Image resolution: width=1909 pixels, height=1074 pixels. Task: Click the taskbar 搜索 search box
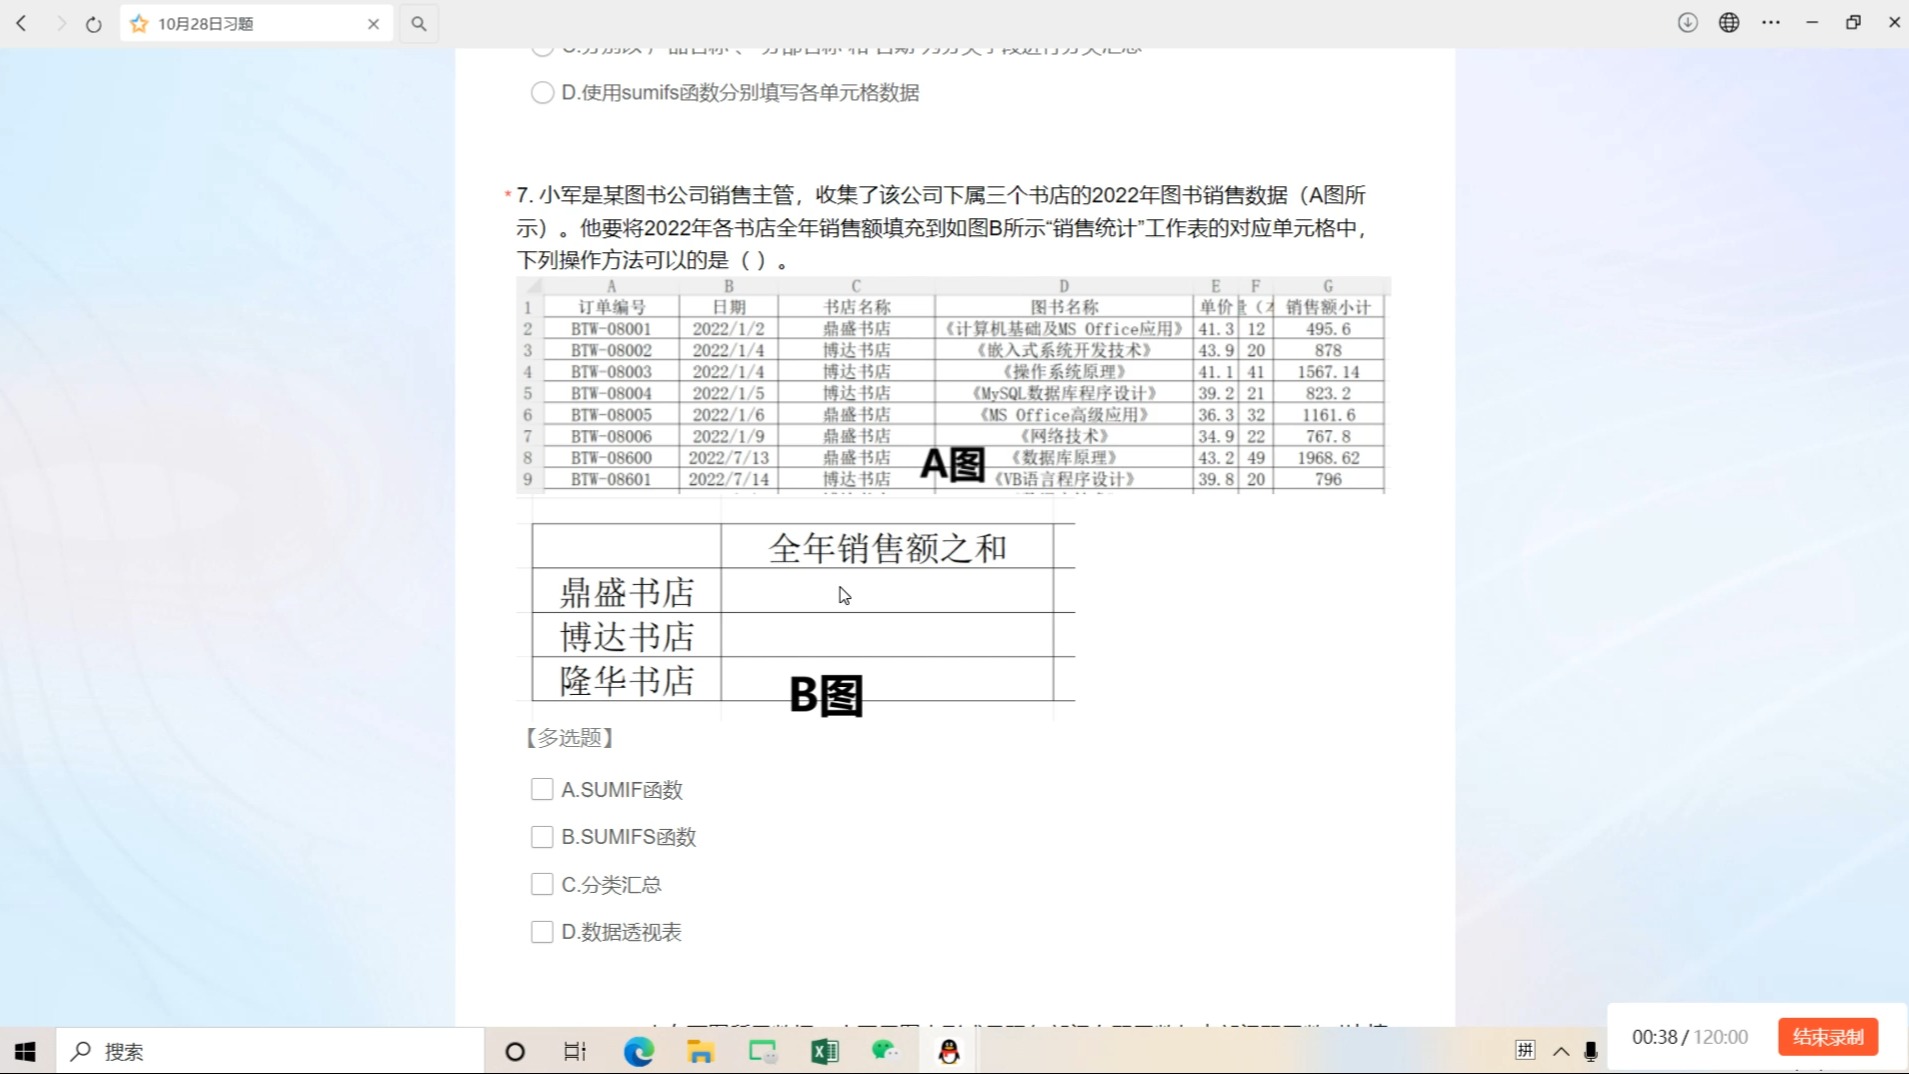click(x=270, y=1051)
